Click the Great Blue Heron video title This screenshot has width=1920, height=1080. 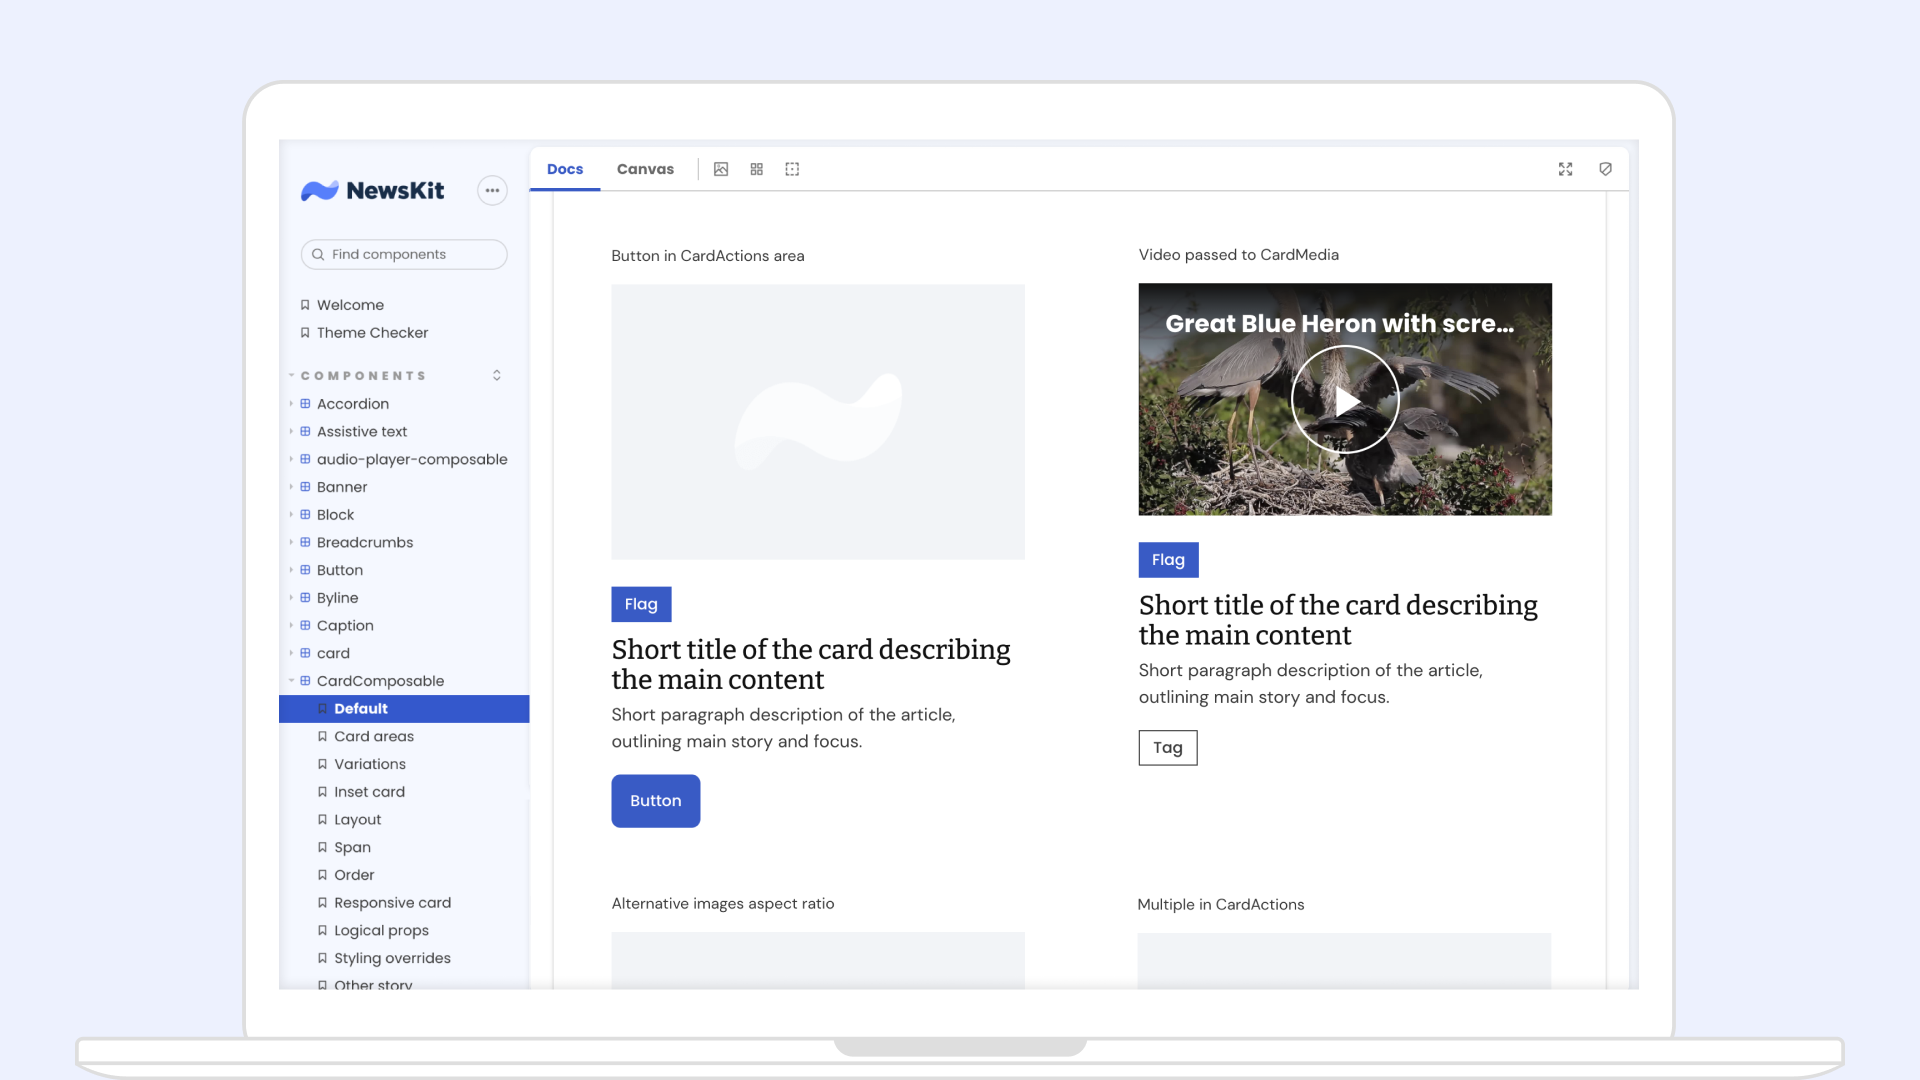(1339, 324)
